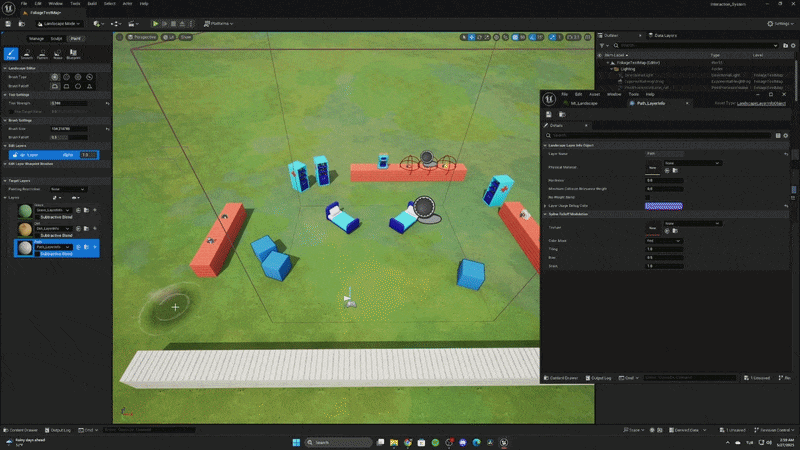
Task: Open Texture None dropdown
Action: click(692, 223)
